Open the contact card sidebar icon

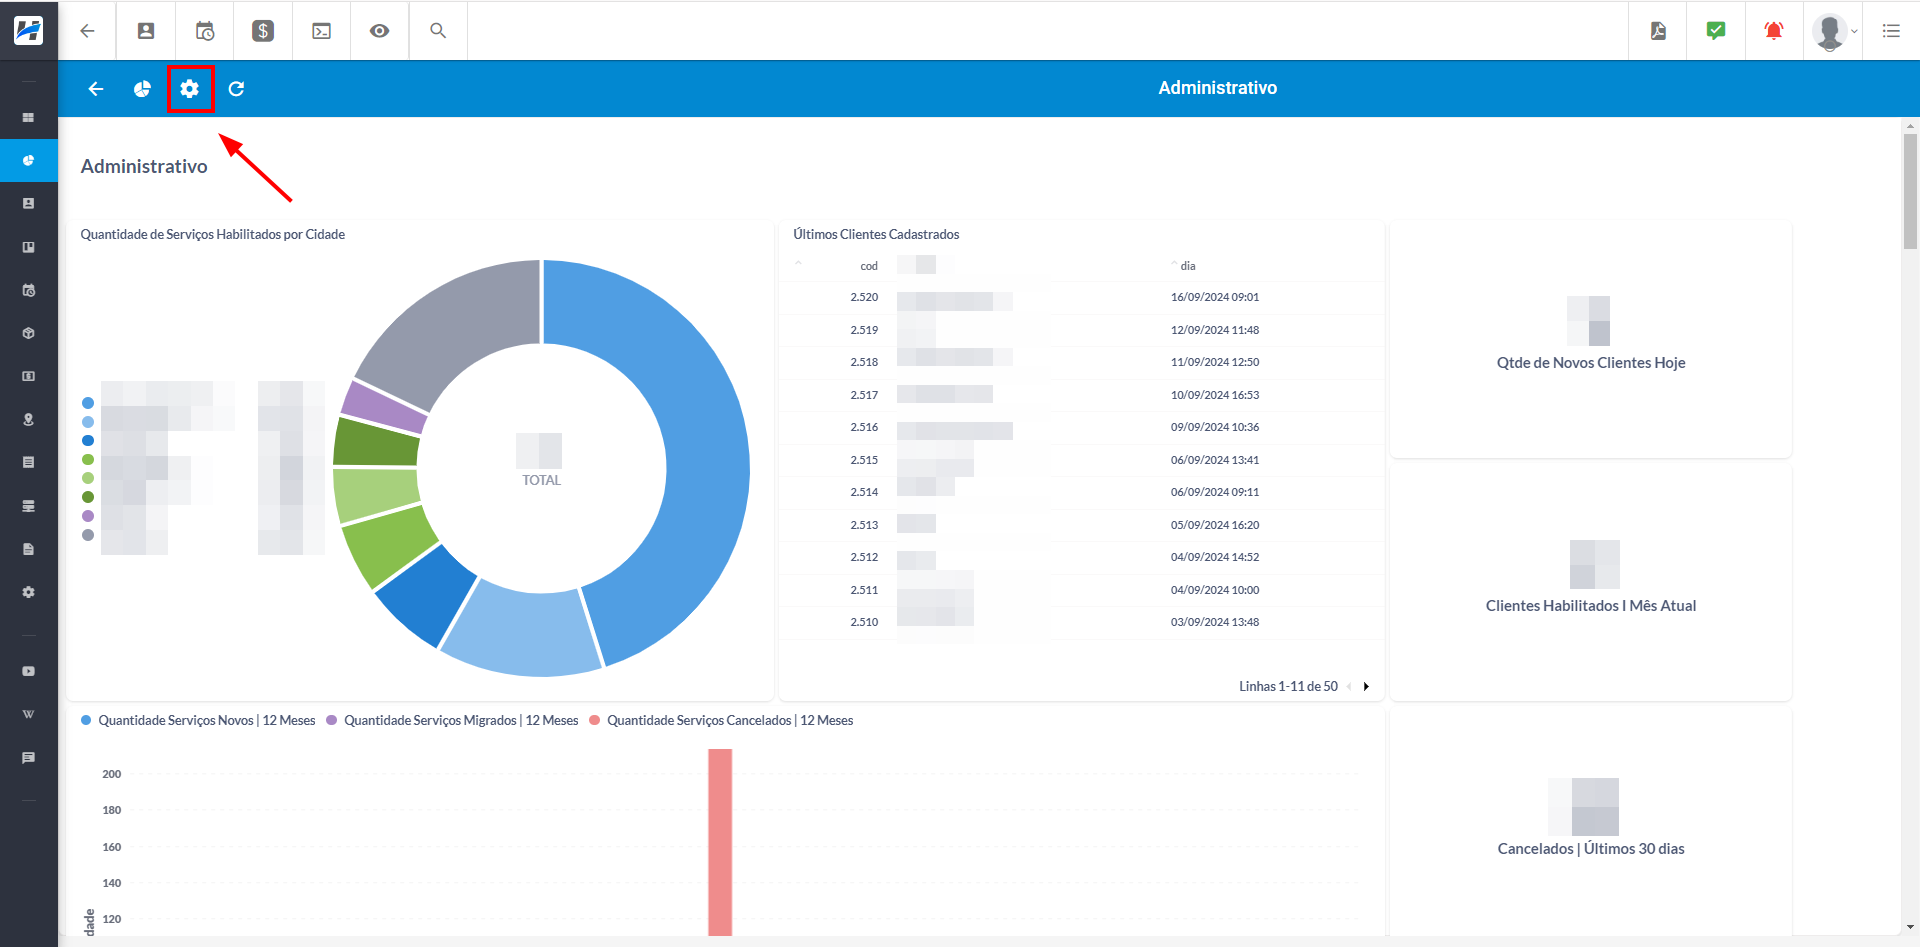click(x=29, y=203)
